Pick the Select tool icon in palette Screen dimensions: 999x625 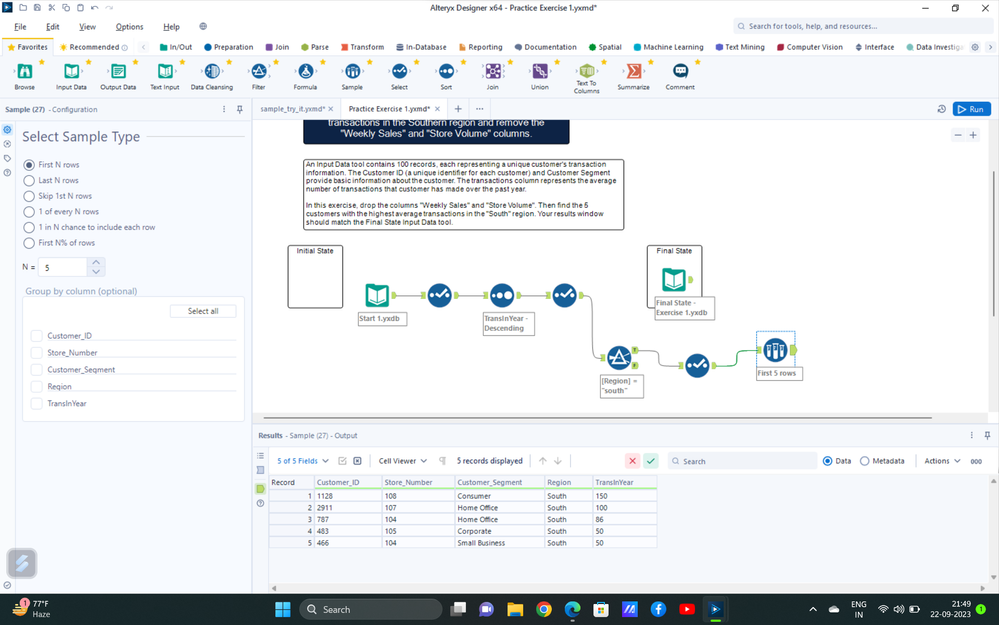(x=399, y=71)
